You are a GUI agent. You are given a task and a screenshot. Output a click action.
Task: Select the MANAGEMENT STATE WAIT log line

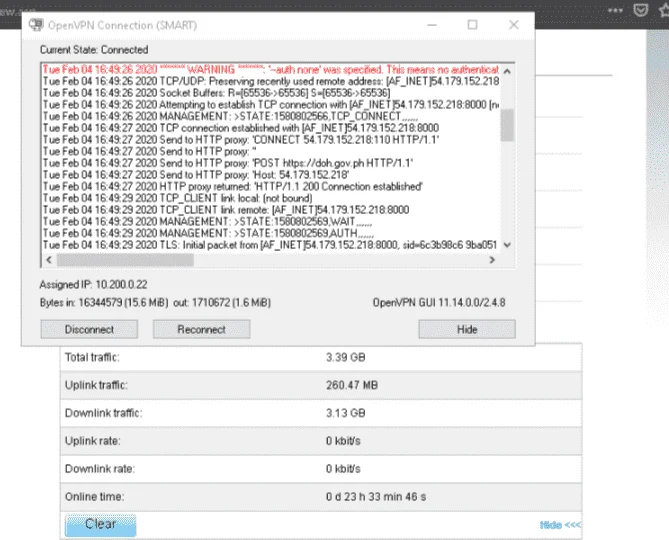pos(207,222)
